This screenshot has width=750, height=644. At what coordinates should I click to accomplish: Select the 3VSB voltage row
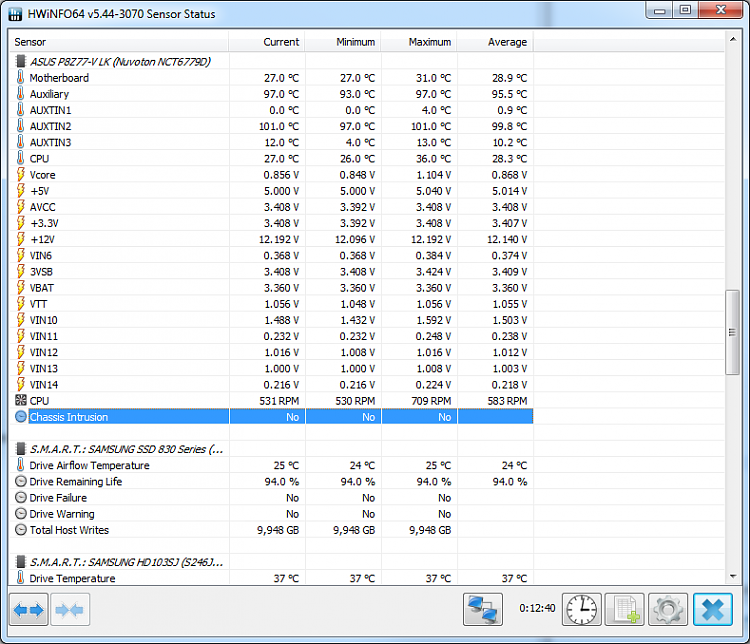[271, 271]
